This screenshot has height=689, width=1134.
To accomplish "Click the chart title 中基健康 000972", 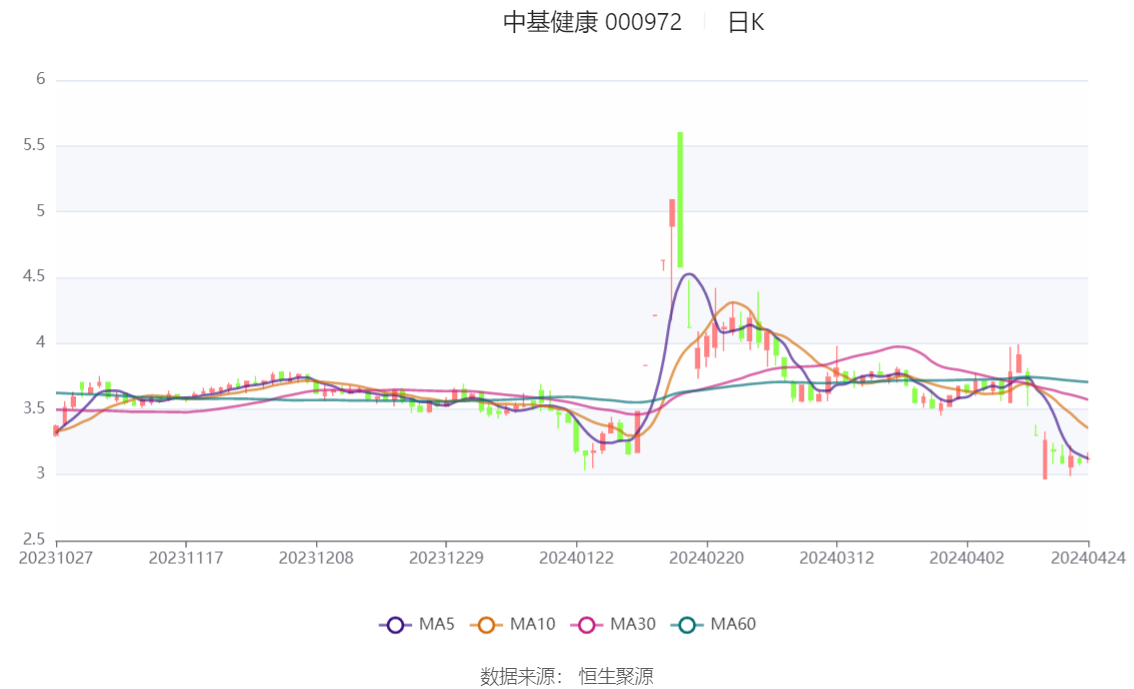I will pyautogui.click(x=592, y=23).
